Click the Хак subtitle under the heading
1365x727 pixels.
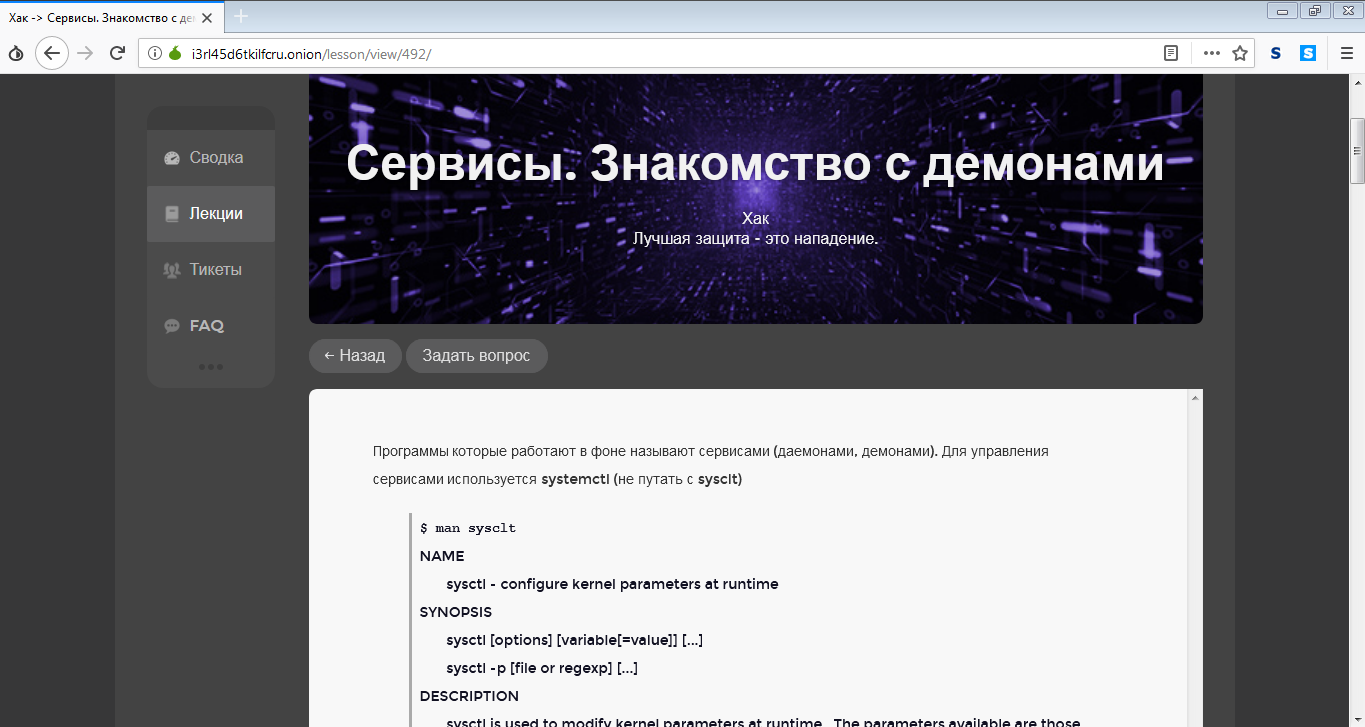coord(755,218)
